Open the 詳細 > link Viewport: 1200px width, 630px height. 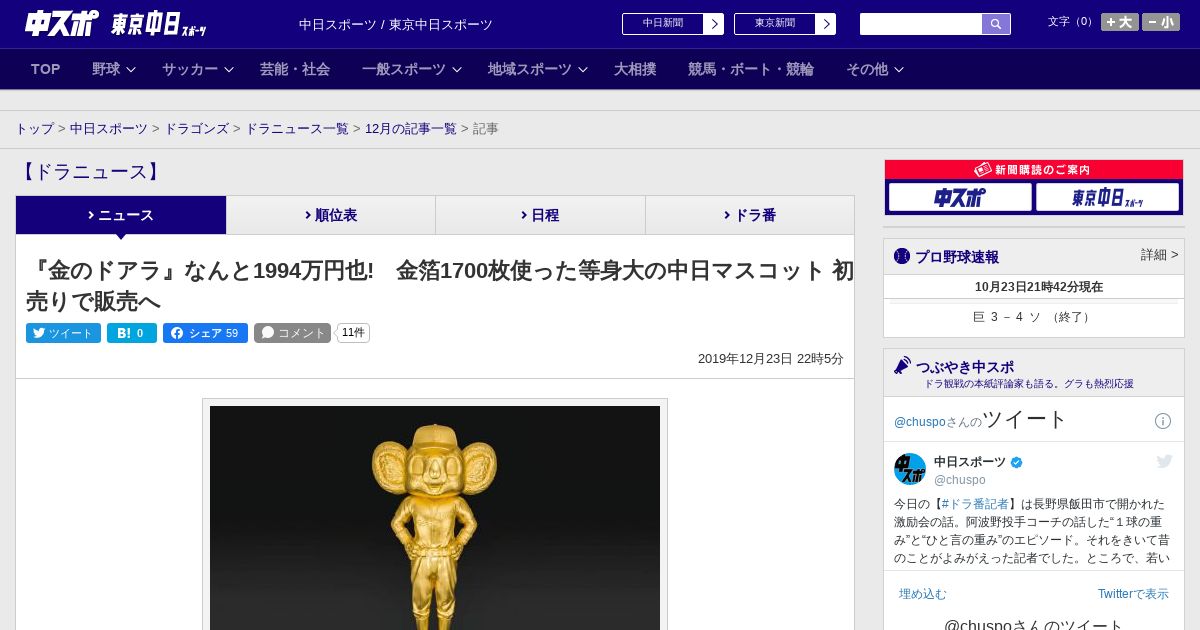[1159, 255]
